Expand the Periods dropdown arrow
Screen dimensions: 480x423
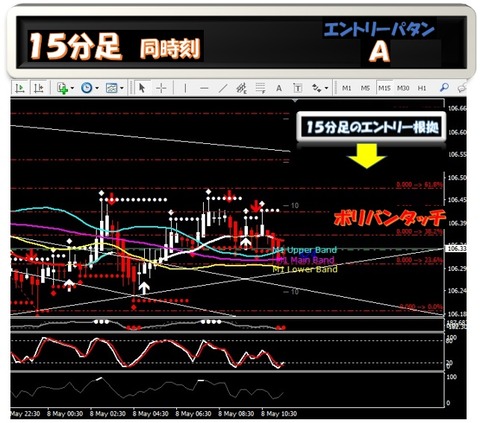pos(97,88)
